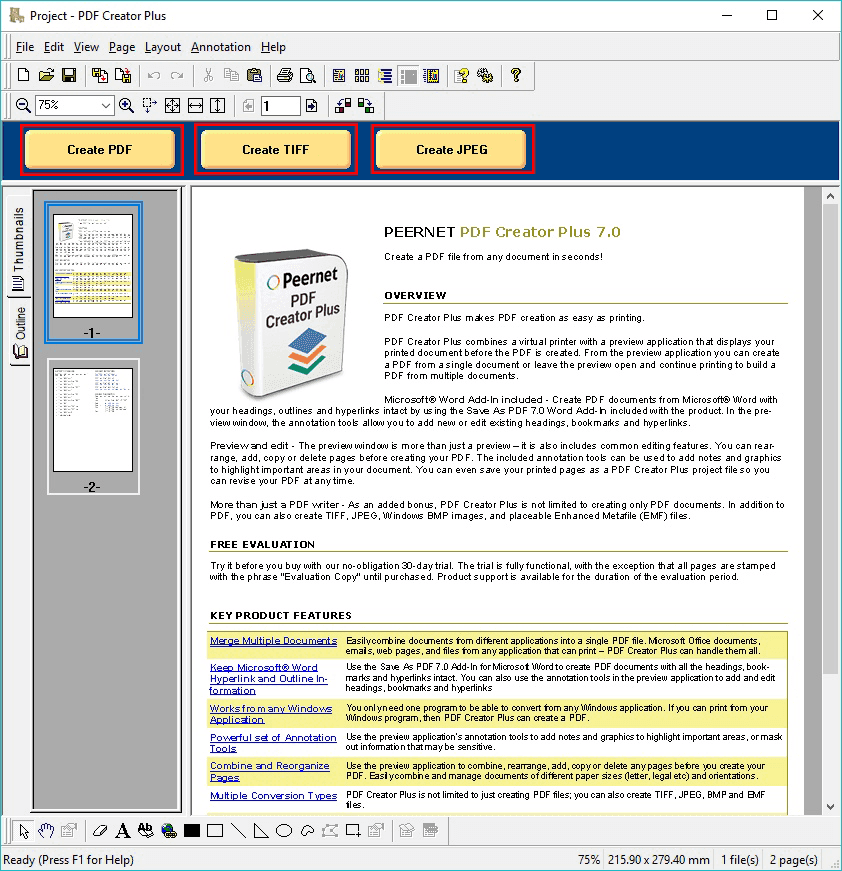Open the Annotation menu
This screenshot has height=871, width=842.
click(x=220, y=47)
